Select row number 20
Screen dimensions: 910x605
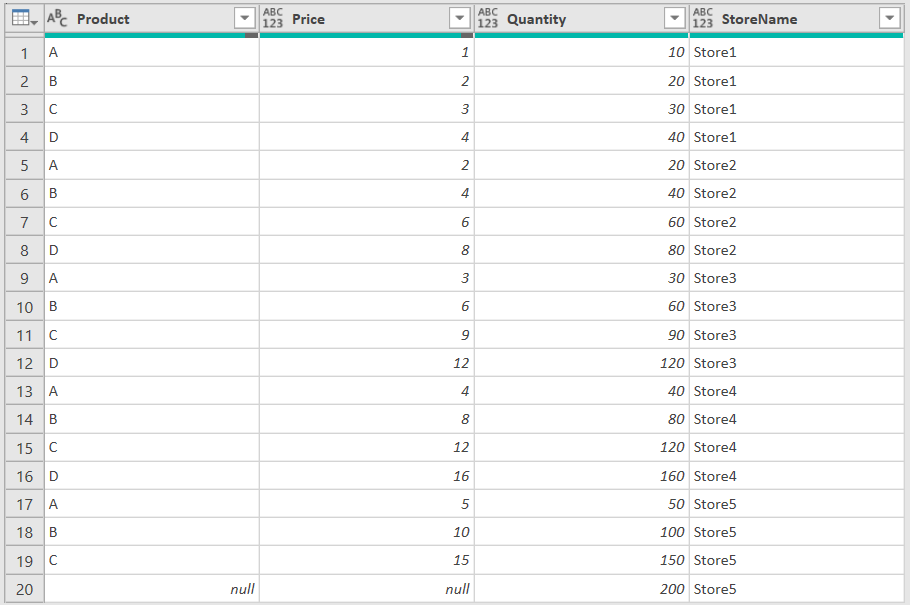tap(24, 589)
